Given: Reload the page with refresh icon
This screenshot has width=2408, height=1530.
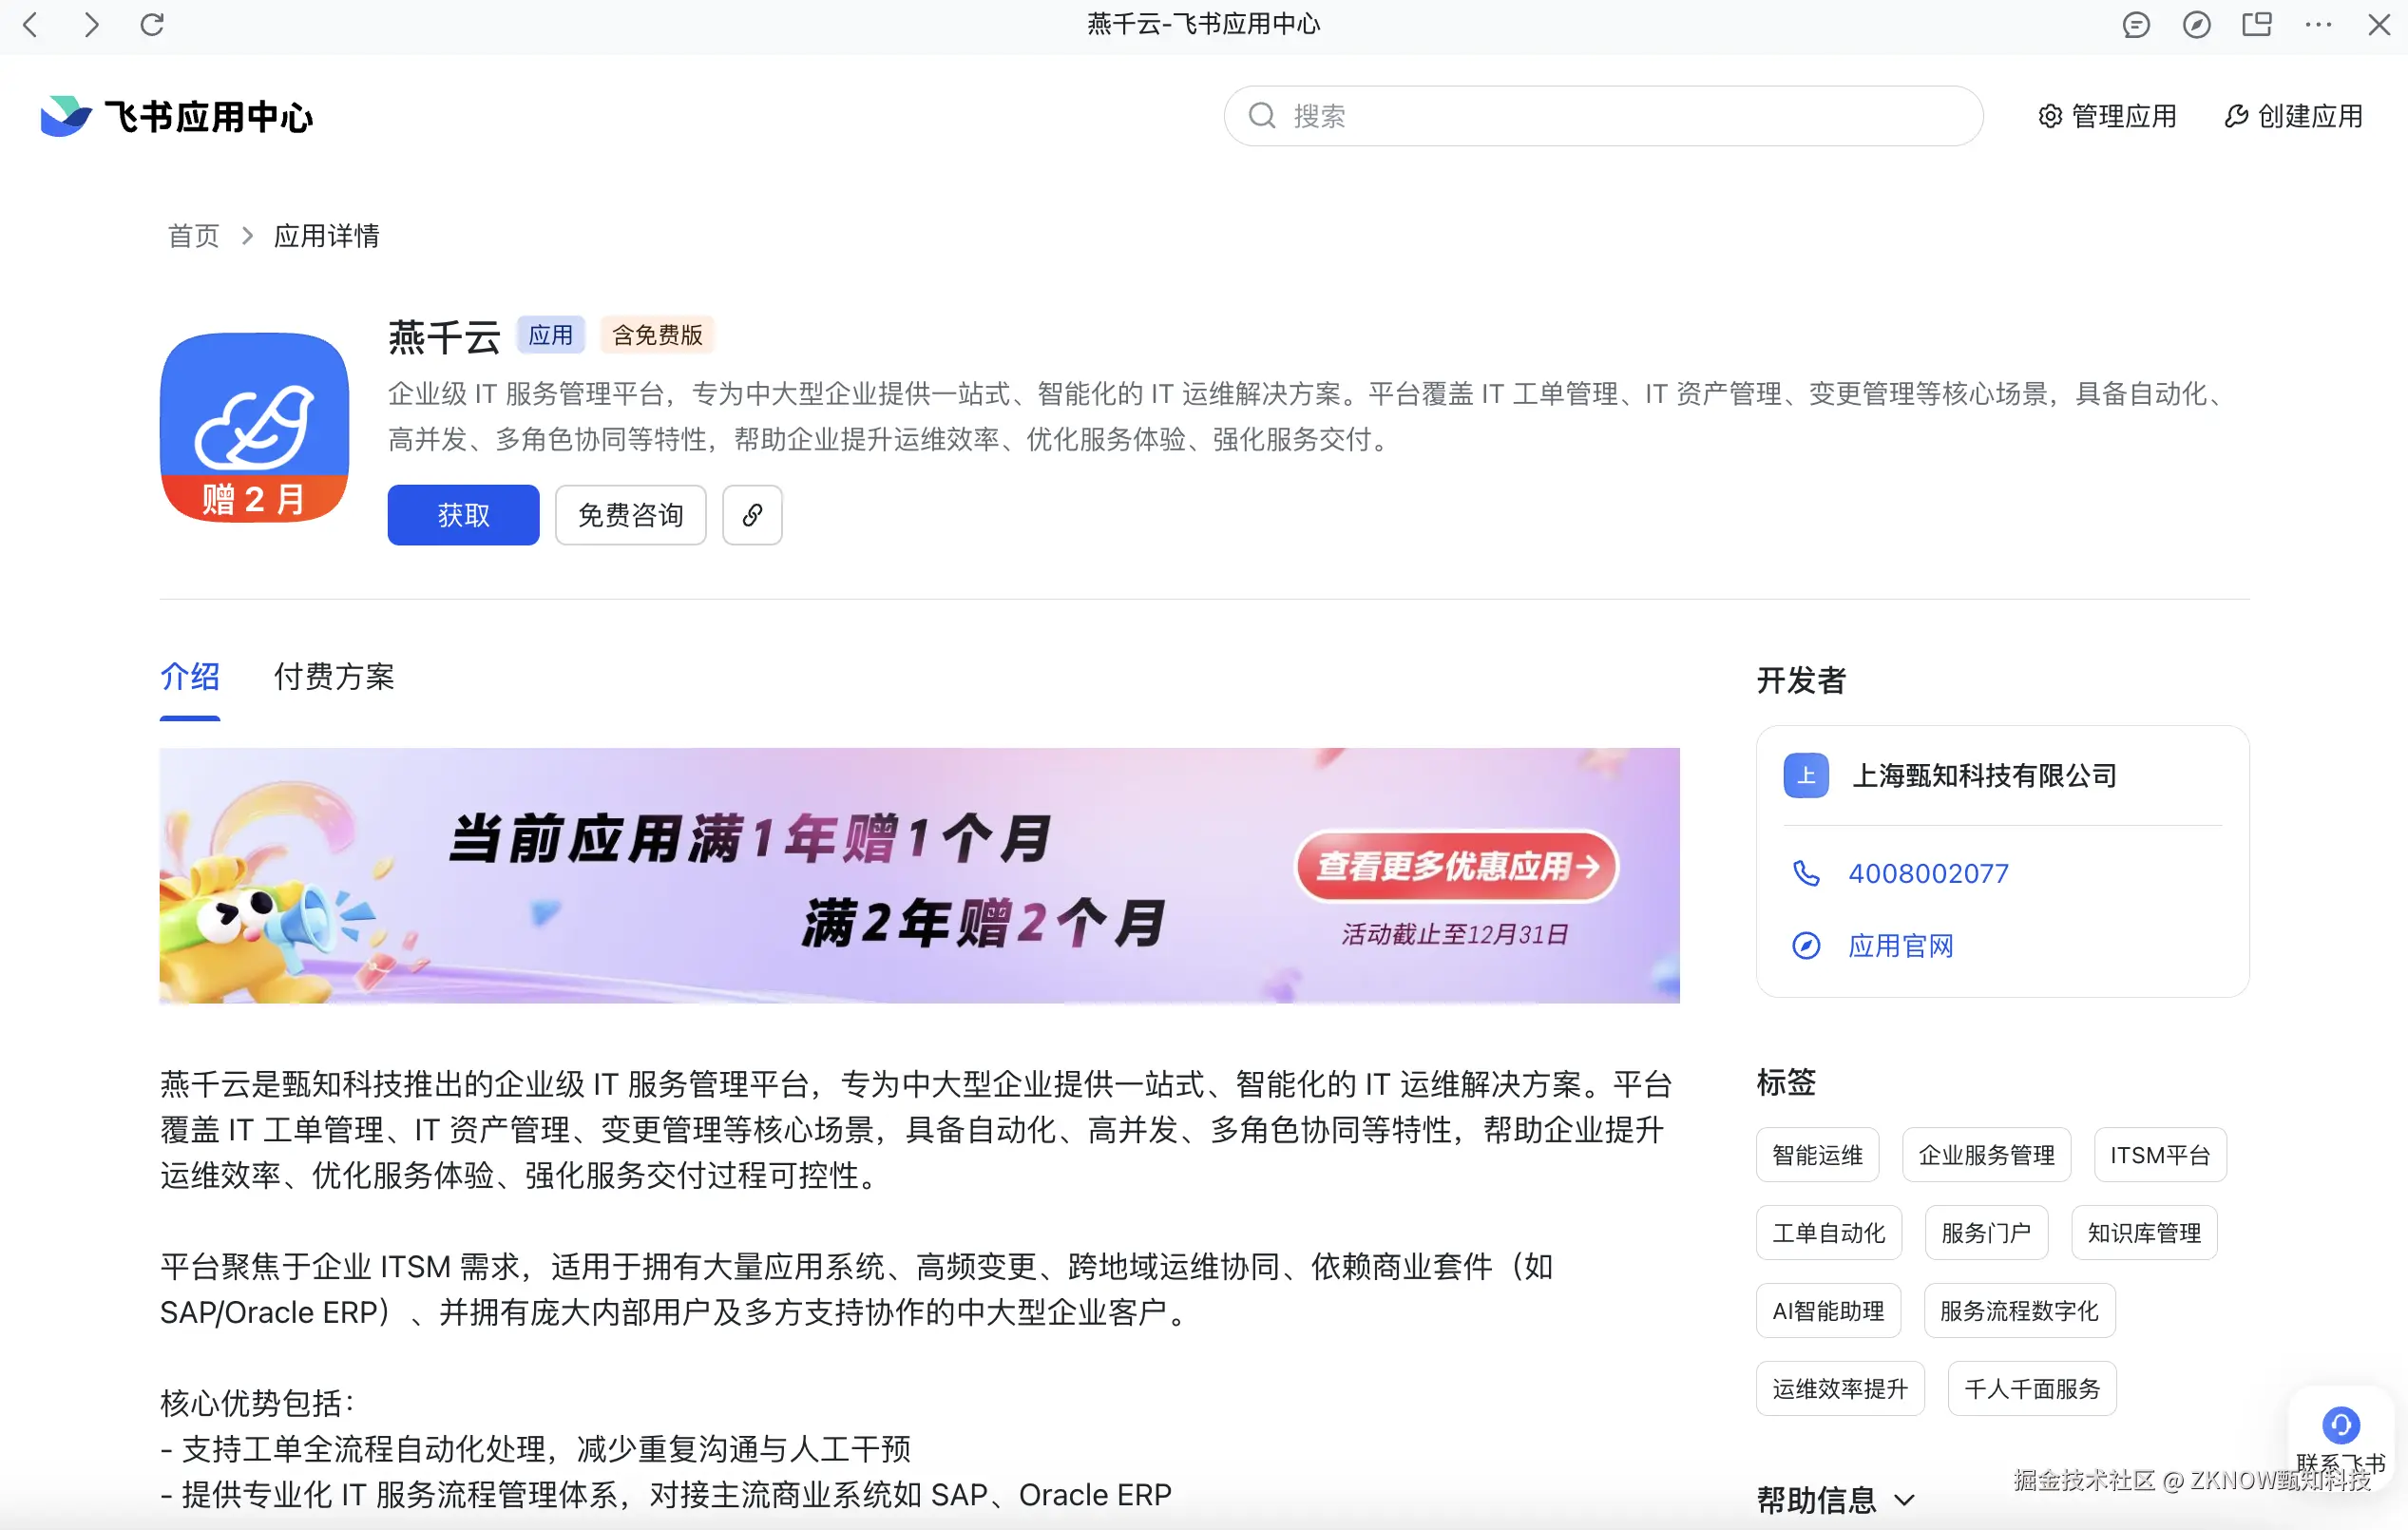Looking at the screenshot, I should 152,24.
